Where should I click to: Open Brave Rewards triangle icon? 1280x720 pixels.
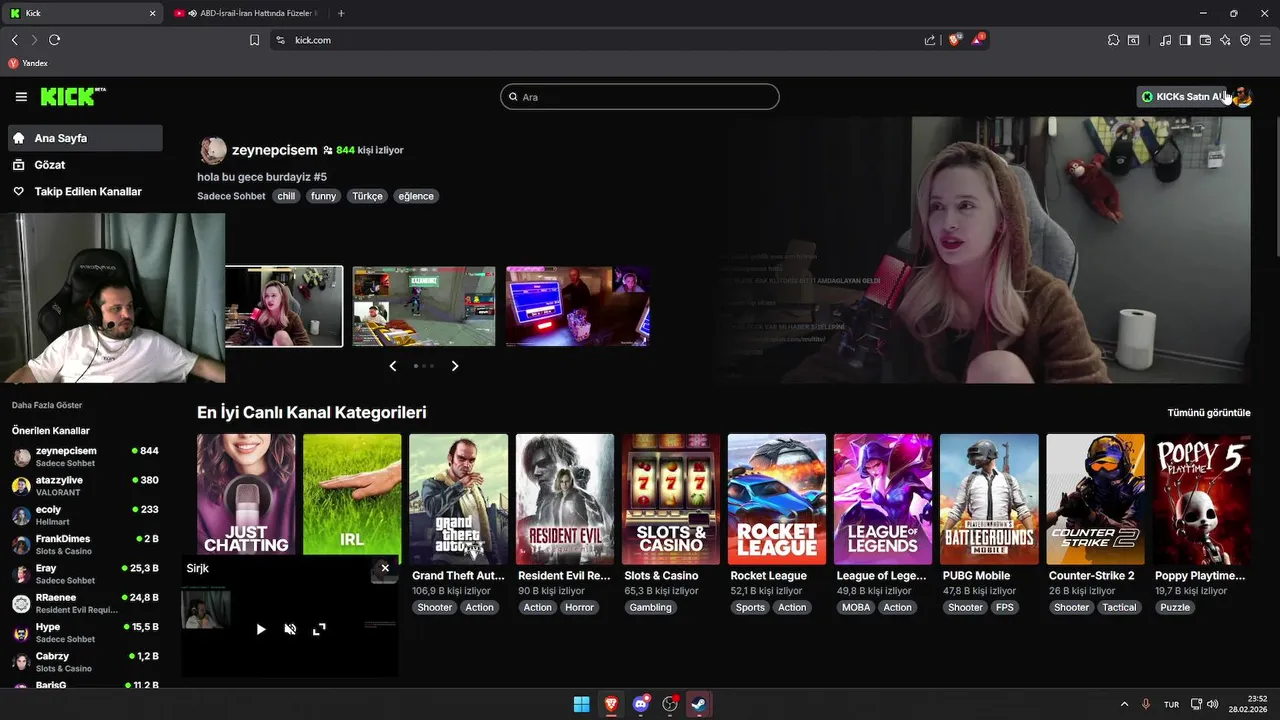pos(979,40)
